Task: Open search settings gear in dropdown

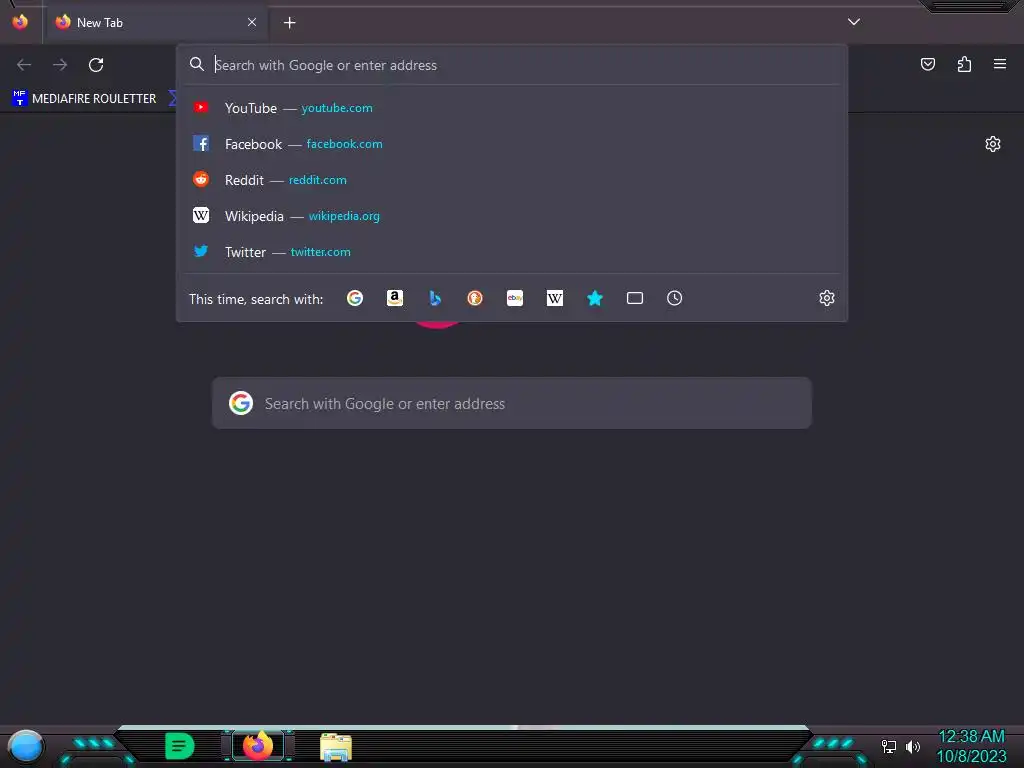Action: (x=827, y=298)
